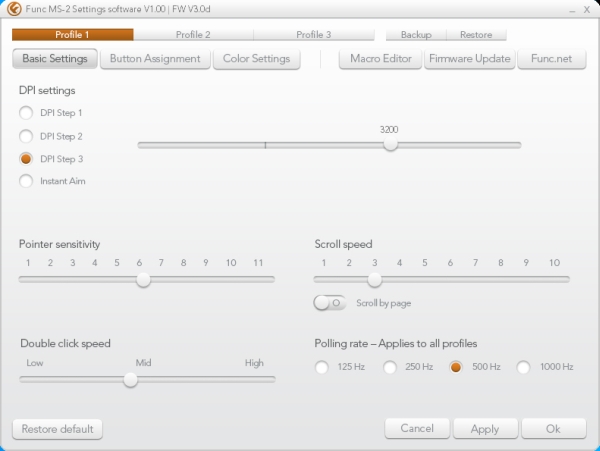Viewport: 600px width, 451px height.
Task: Select 125 Hz polling rate
Action: pyautogui.click(x=321, y=367)
